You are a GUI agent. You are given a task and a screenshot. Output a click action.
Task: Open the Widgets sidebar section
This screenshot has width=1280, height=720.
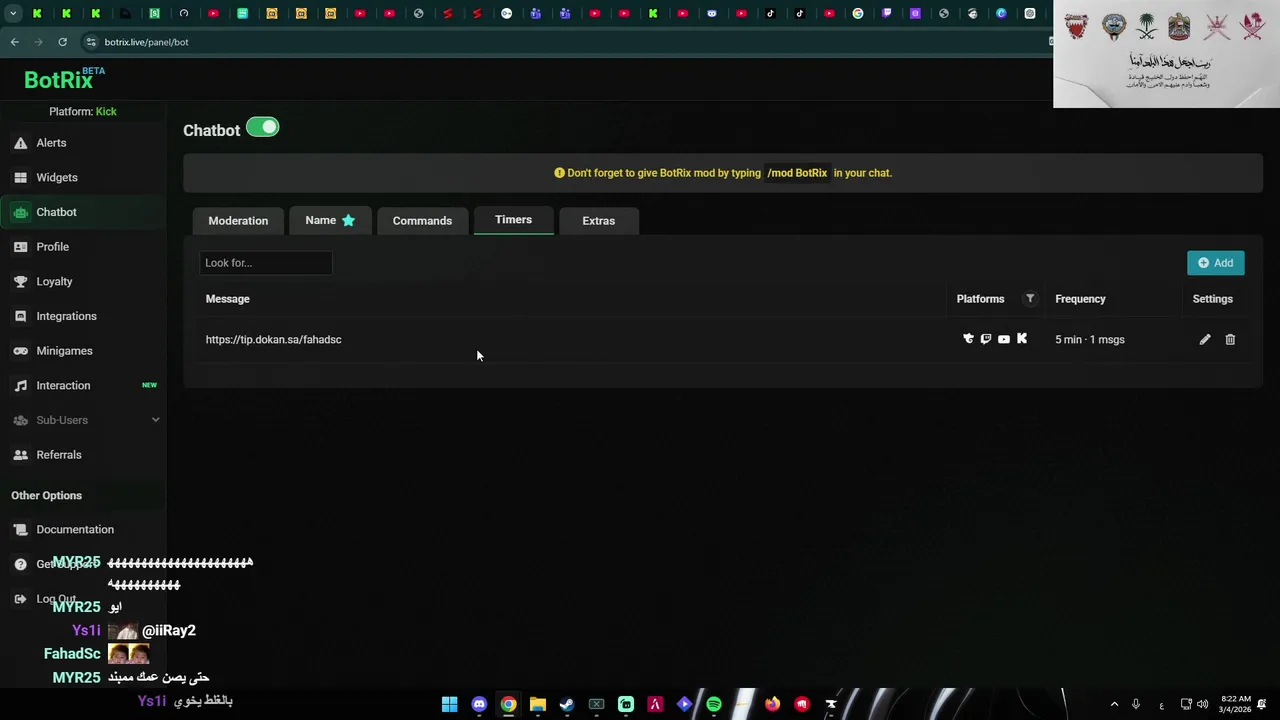(56, 177)
